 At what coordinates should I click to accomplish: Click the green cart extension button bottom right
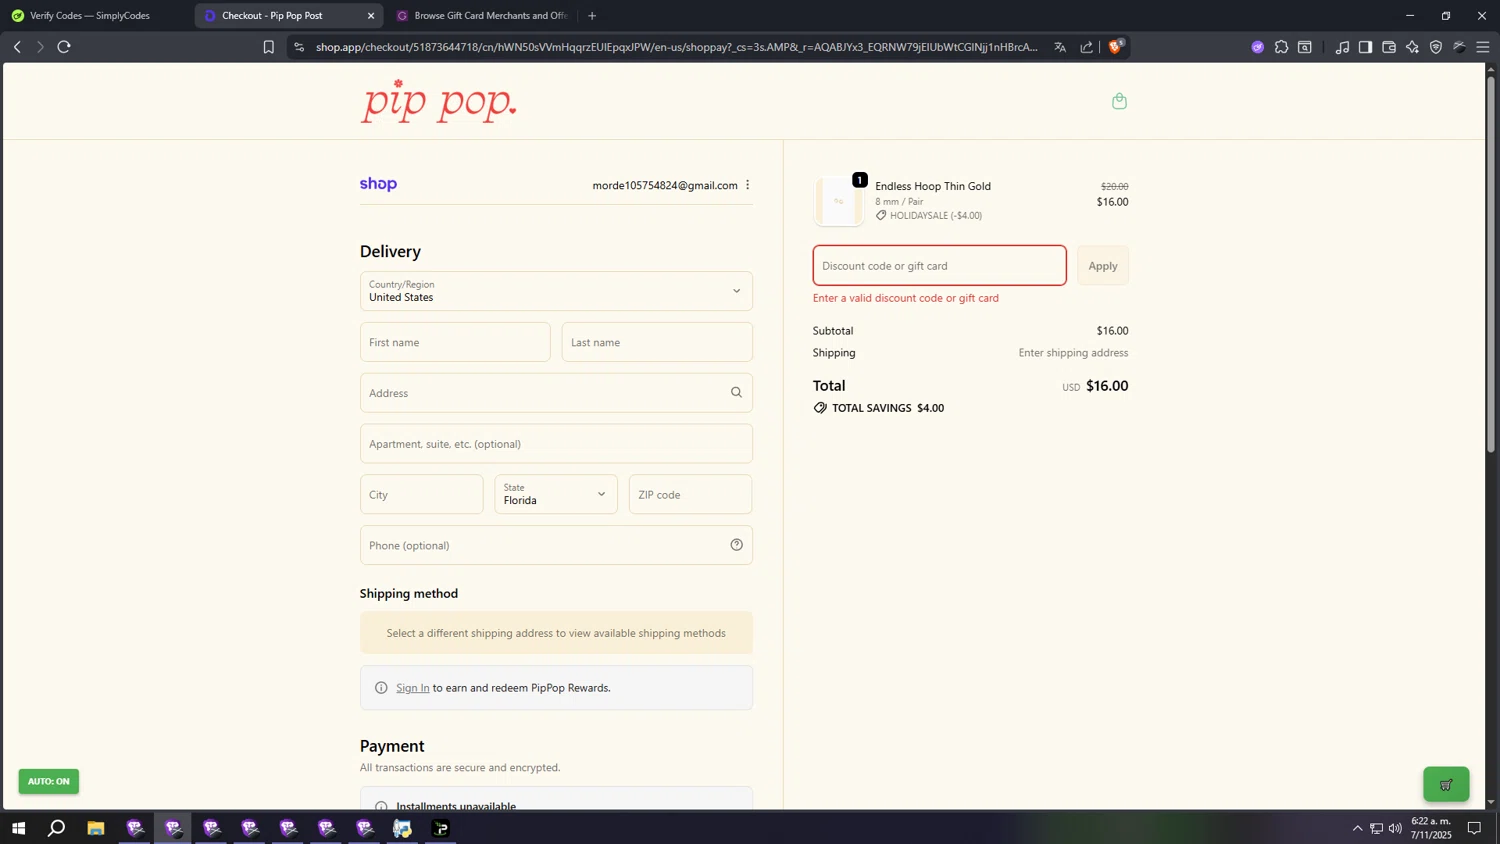coord(1446,784)
